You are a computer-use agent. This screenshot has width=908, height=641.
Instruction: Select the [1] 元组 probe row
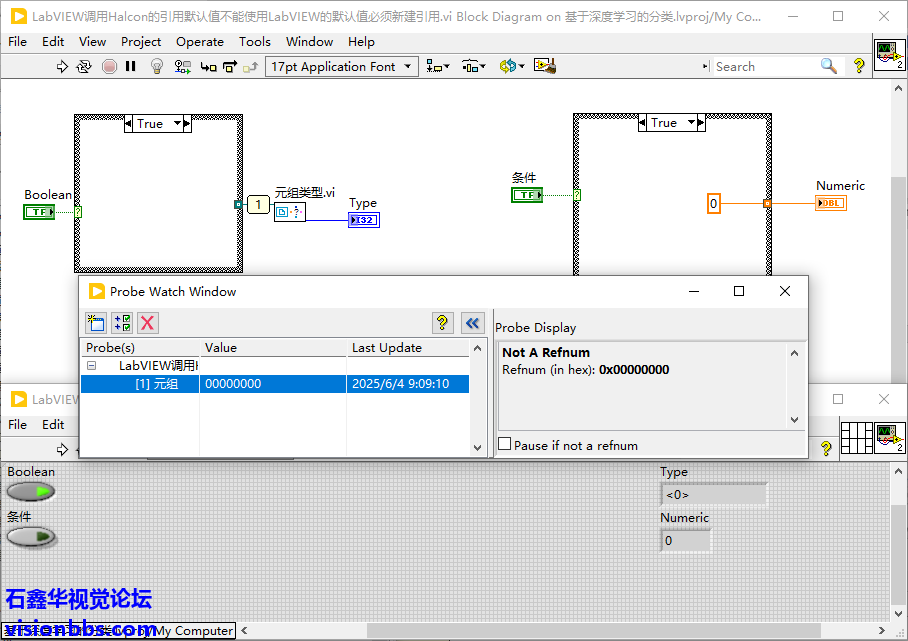156,384
